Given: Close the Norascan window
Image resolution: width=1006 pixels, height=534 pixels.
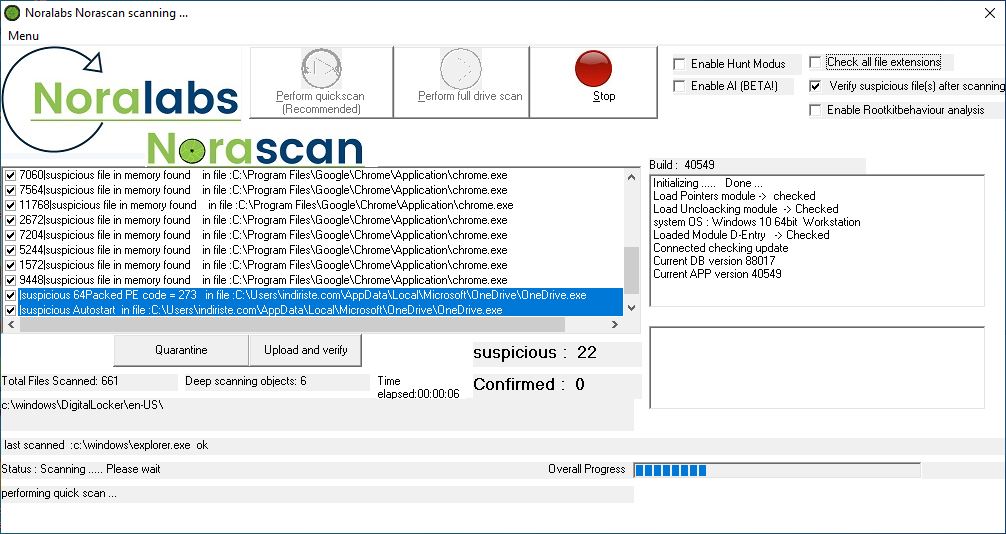Looking at the screenshot, I should click(990, 13).
